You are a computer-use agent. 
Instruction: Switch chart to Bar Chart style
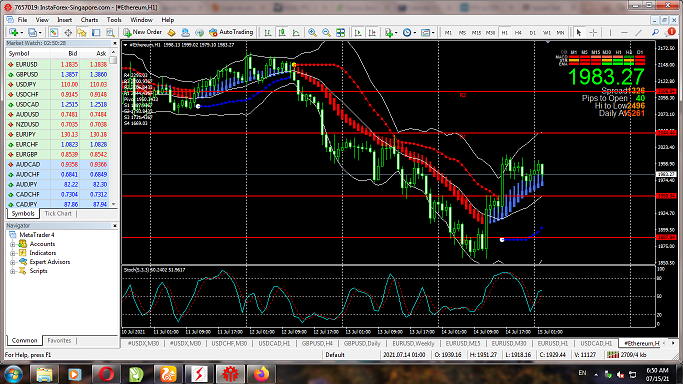point(268,33)
